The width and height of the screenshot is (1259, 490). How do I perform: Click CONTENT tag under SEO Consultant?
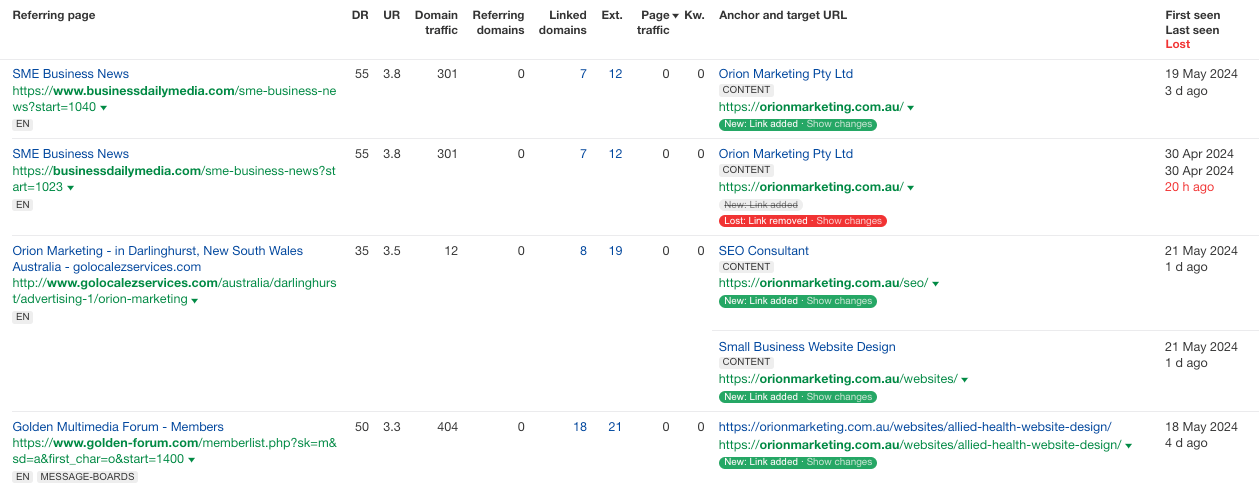pos(747,267)
